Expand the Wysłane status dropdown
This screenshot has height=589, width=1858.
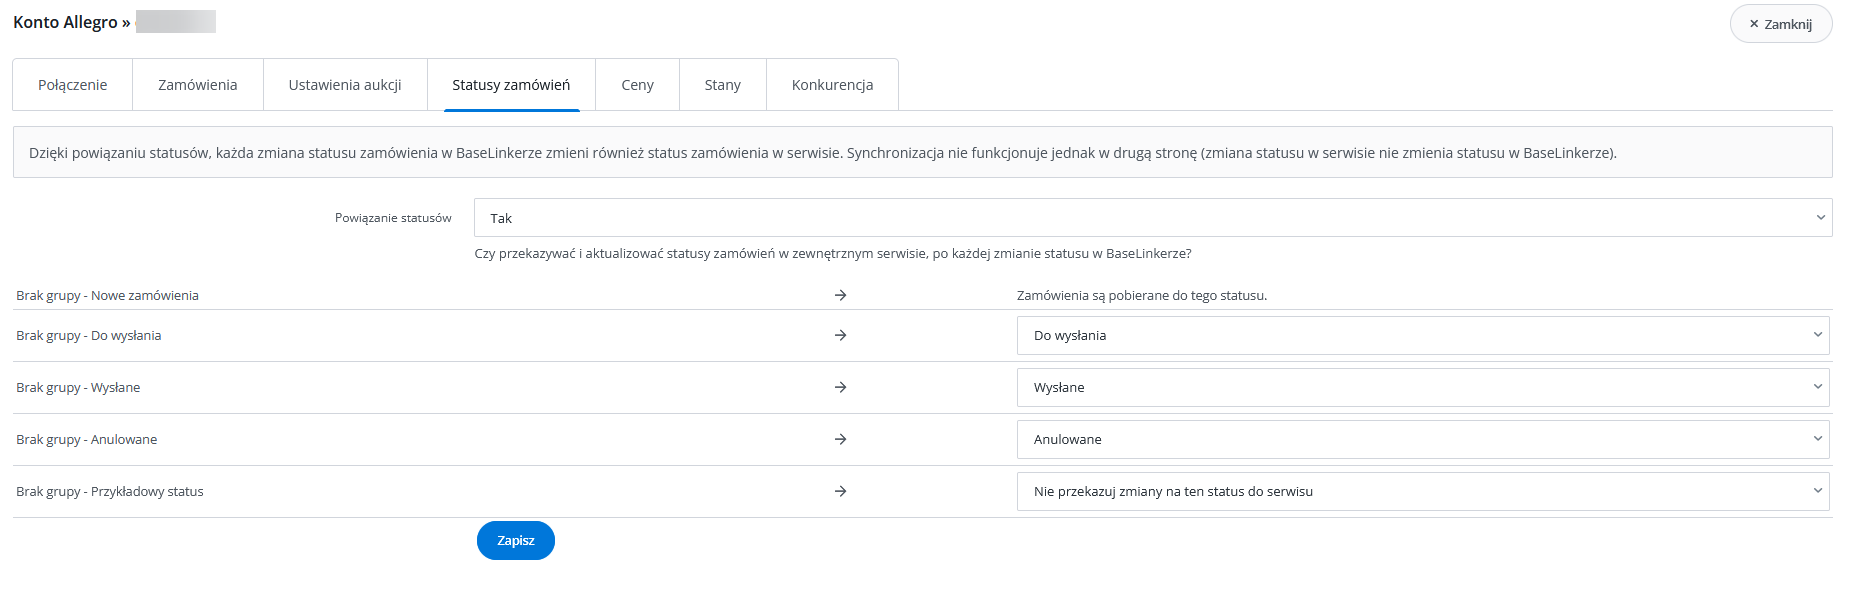point(1422,387)
